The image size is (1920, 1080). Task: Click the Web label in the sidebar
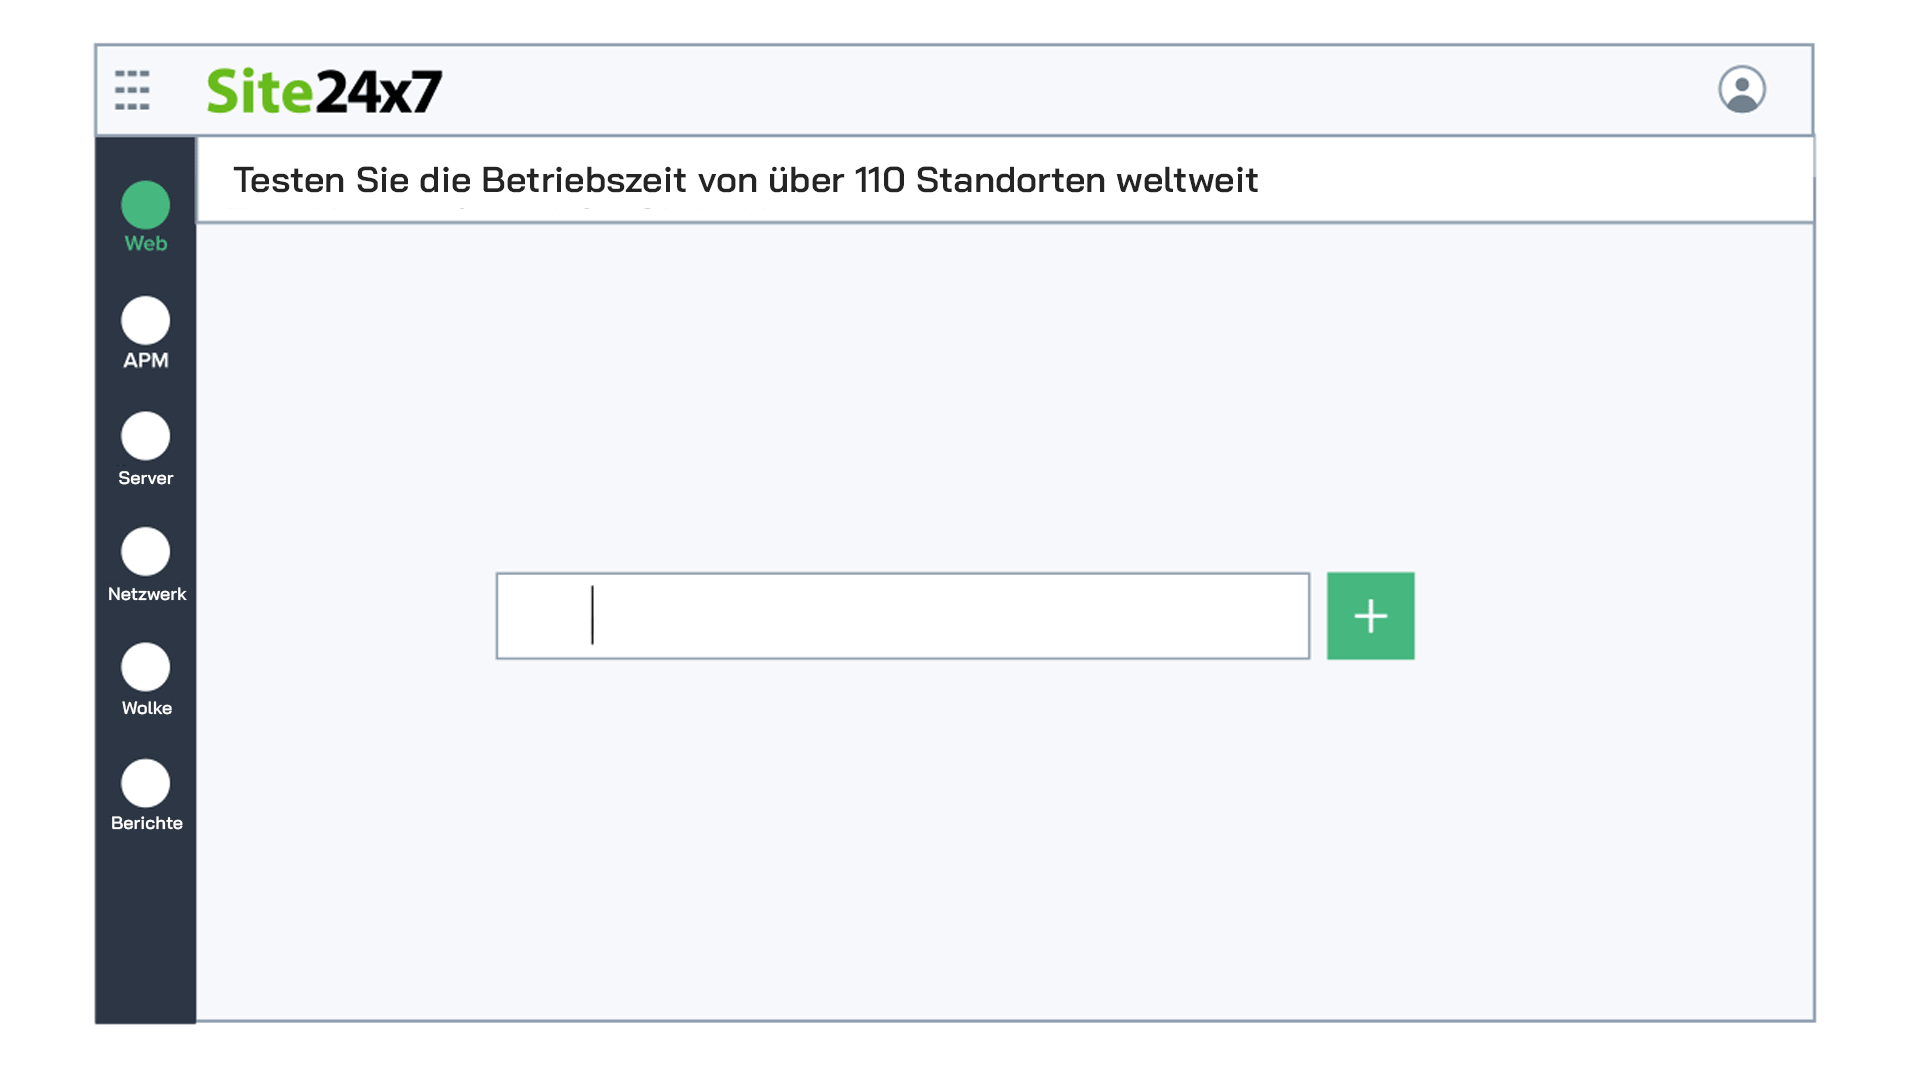click(x=146, y=244)
